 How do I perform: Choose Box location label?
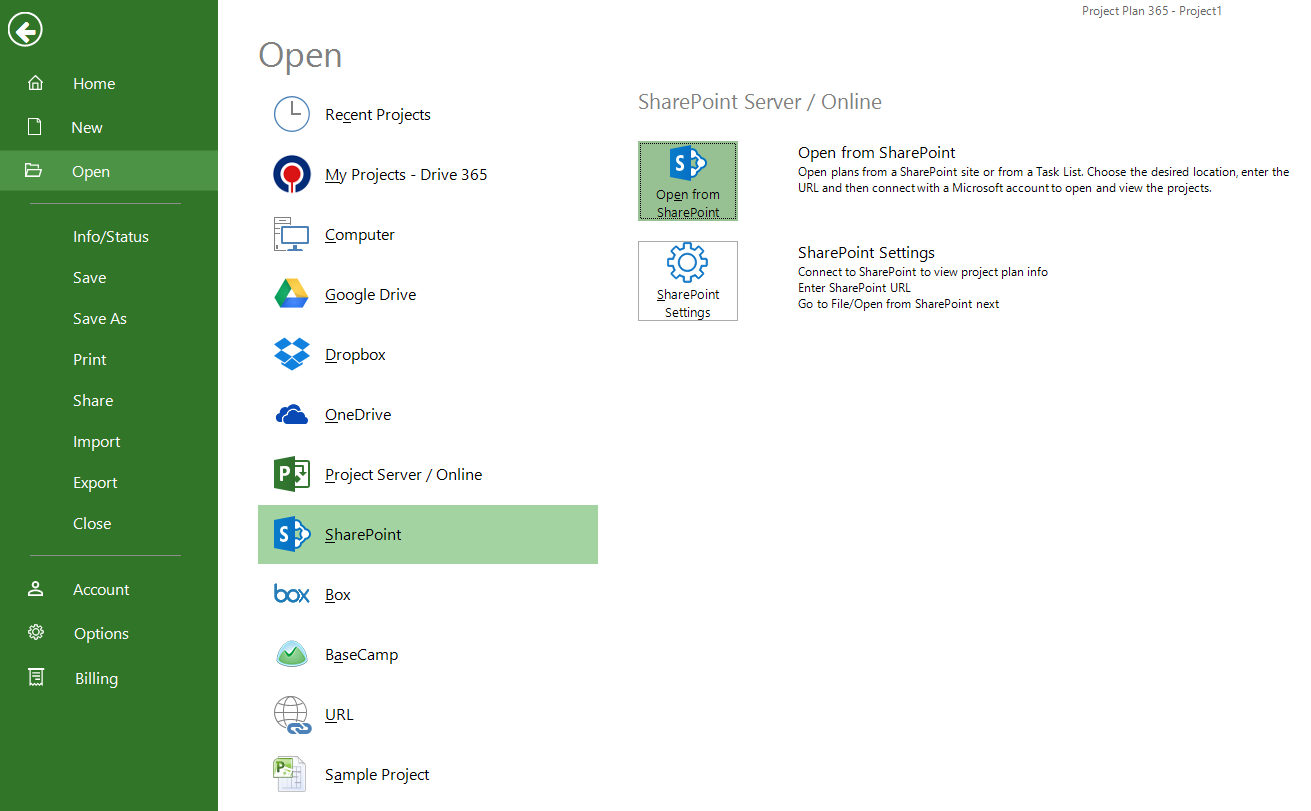tap(338, 595)
